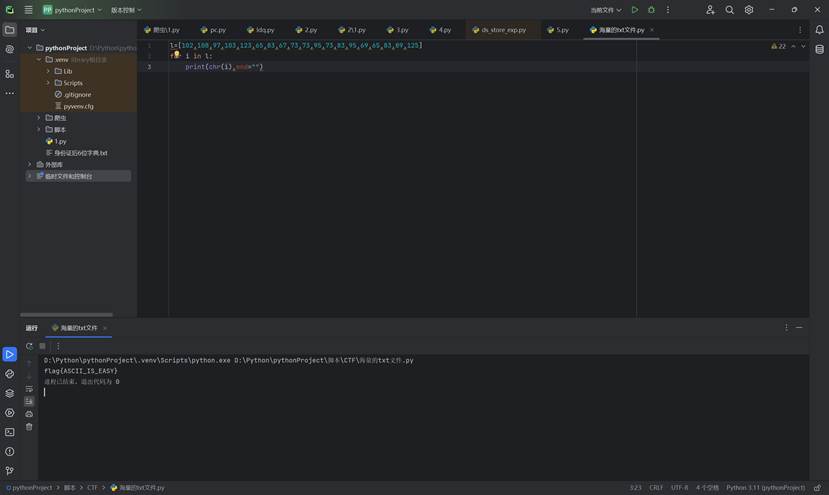Open the version control dropdown

[x=126, y=10]
